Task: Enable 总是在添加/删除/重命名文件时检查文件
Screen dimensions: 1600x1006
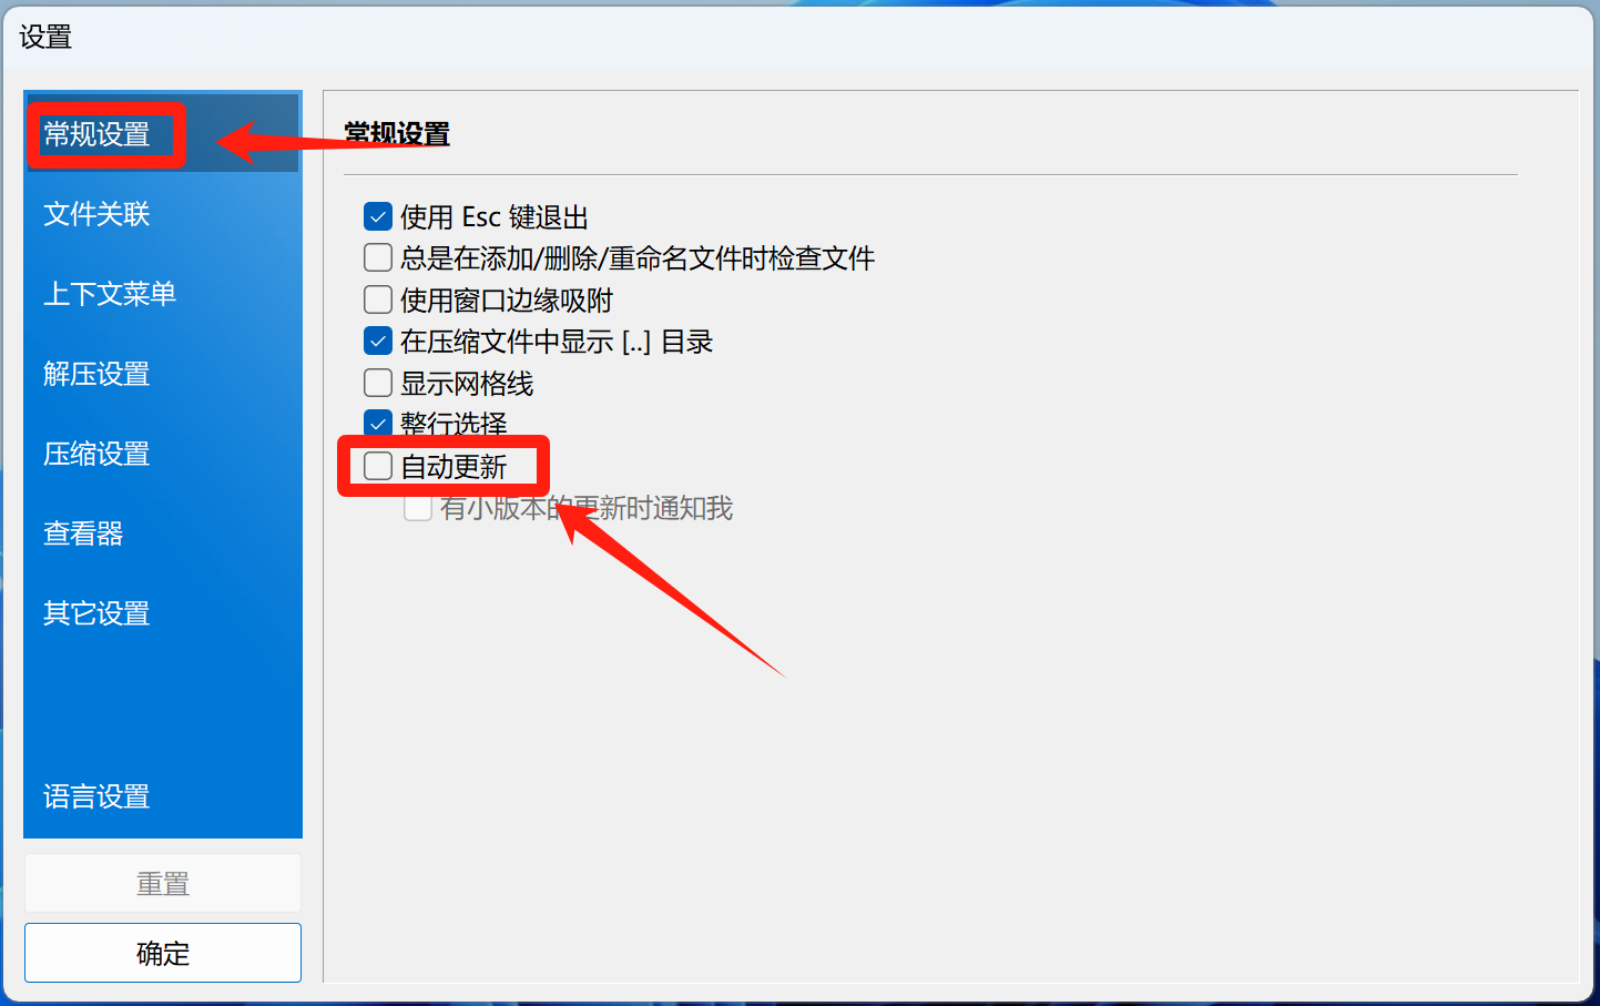Action: pos(378,258)
